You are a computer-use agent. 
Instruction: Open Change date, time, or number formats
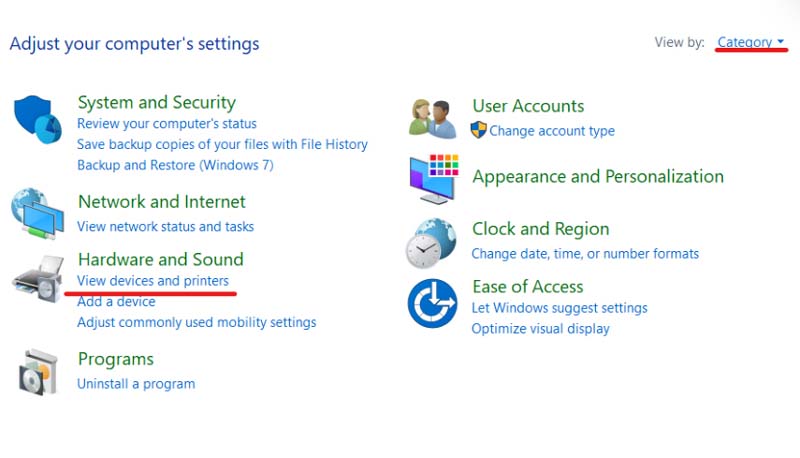click(x=585, y=254)
